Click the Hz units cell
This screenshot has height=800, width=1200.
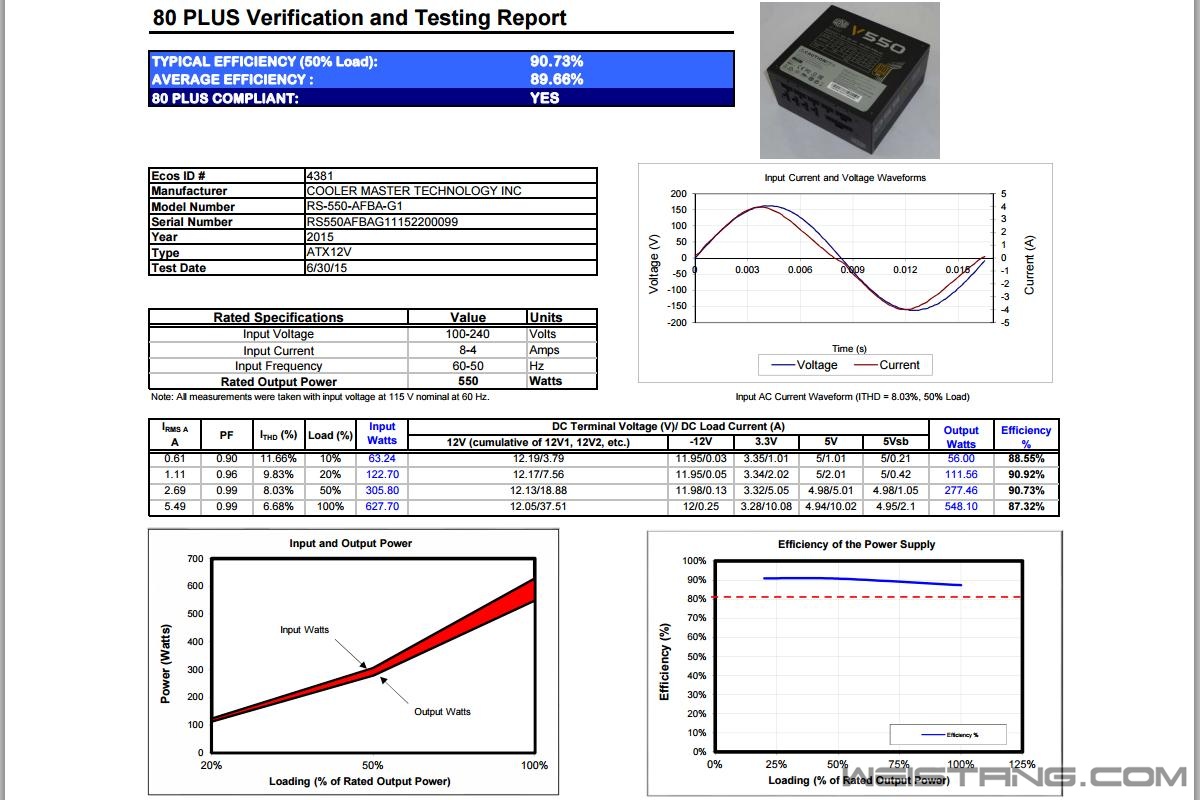(x=535, y=366)
